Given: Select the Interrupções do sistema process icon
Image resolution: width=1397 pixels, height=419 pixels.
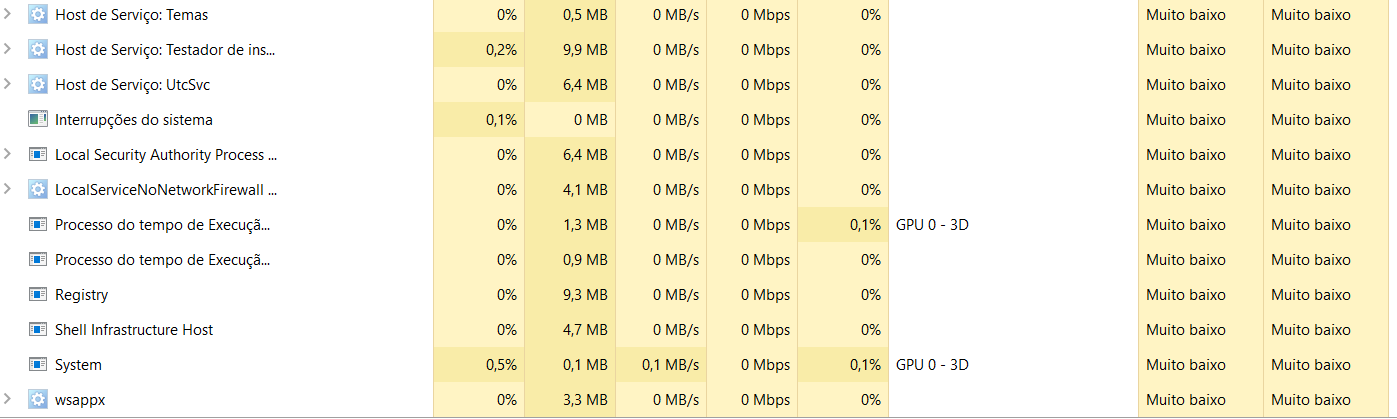Looking at the screenshot, I should point(38,120).
